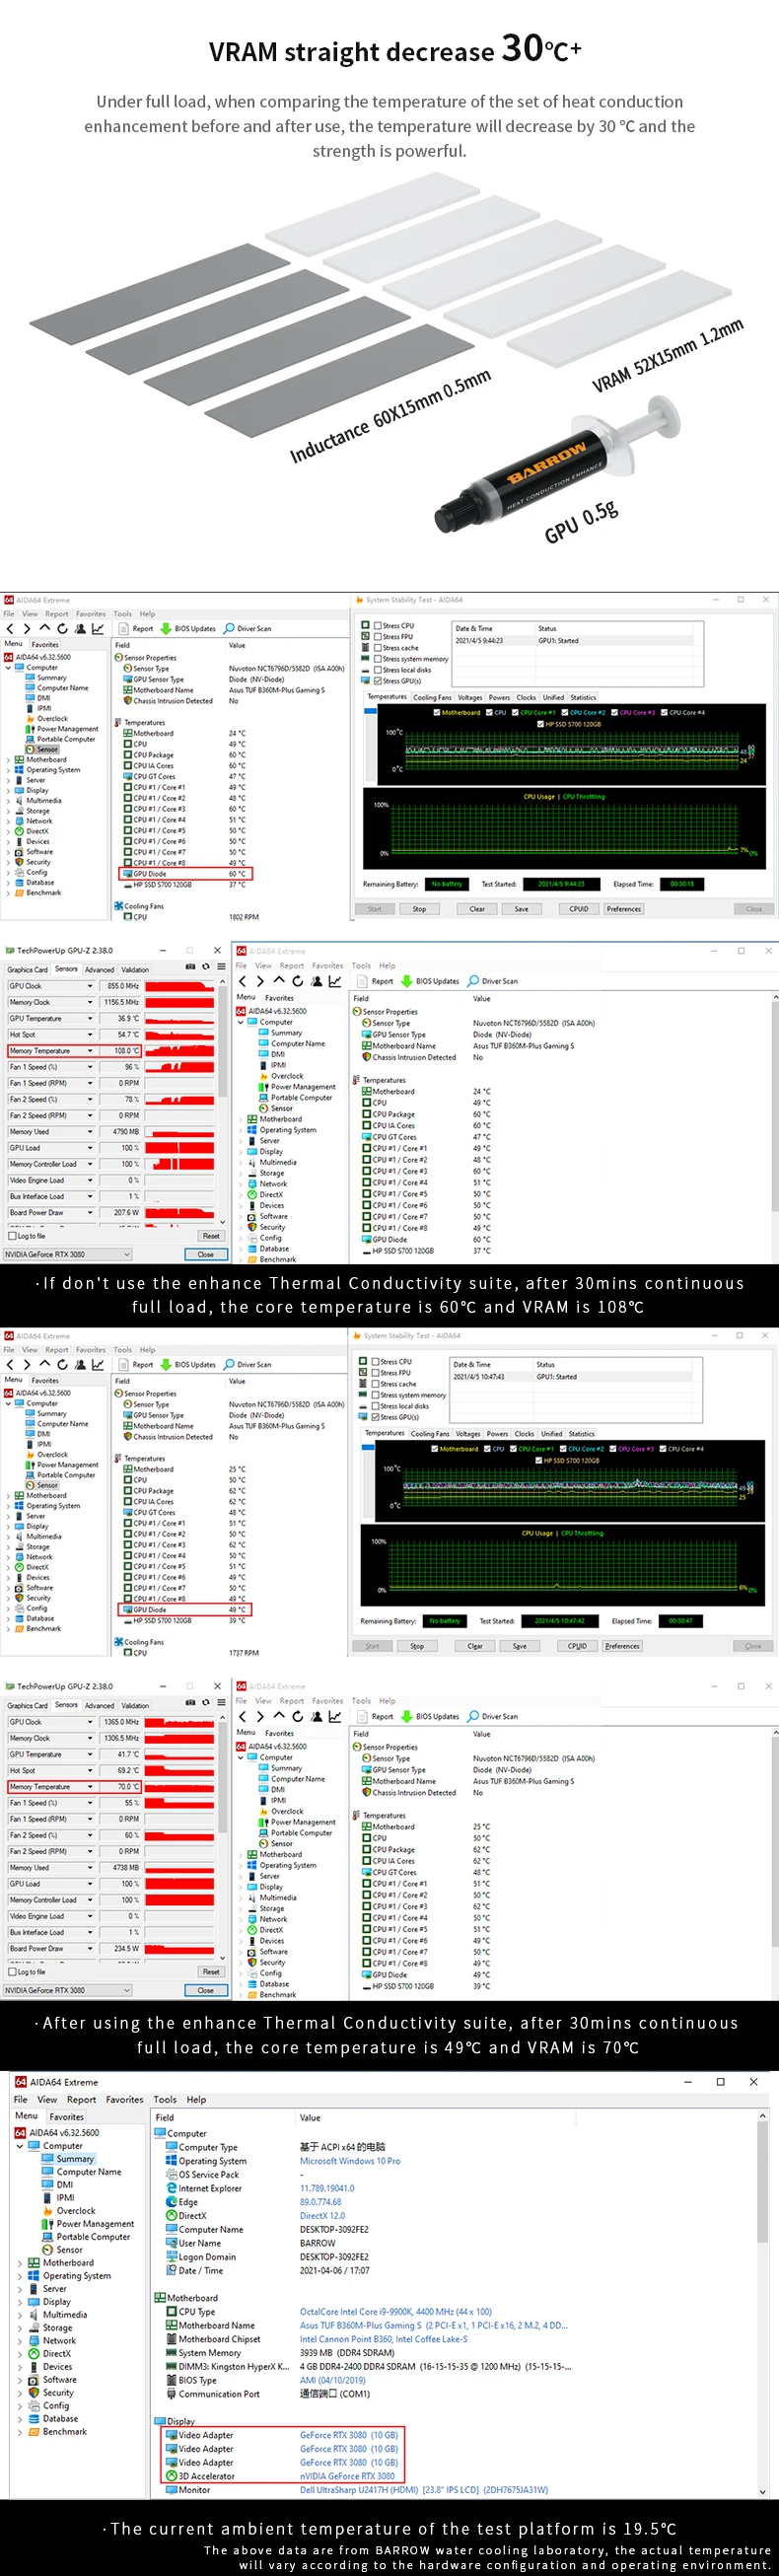The width and height of the screenshot is (779, 2576).
Task: Click Preferences in test with elapsed 00:30:18
Action: click(623, 909)
